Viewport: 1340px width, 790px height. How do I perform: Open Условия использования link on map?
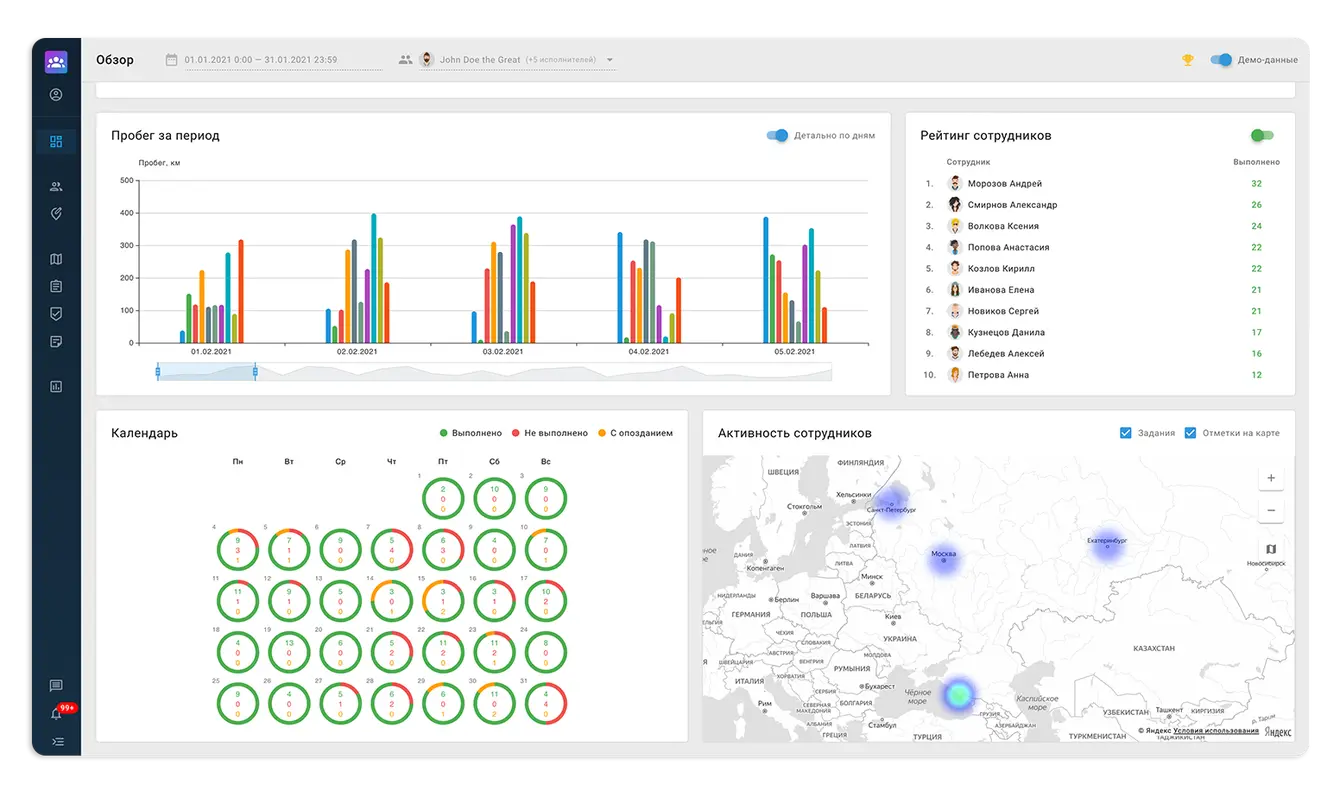point(1216,731)
